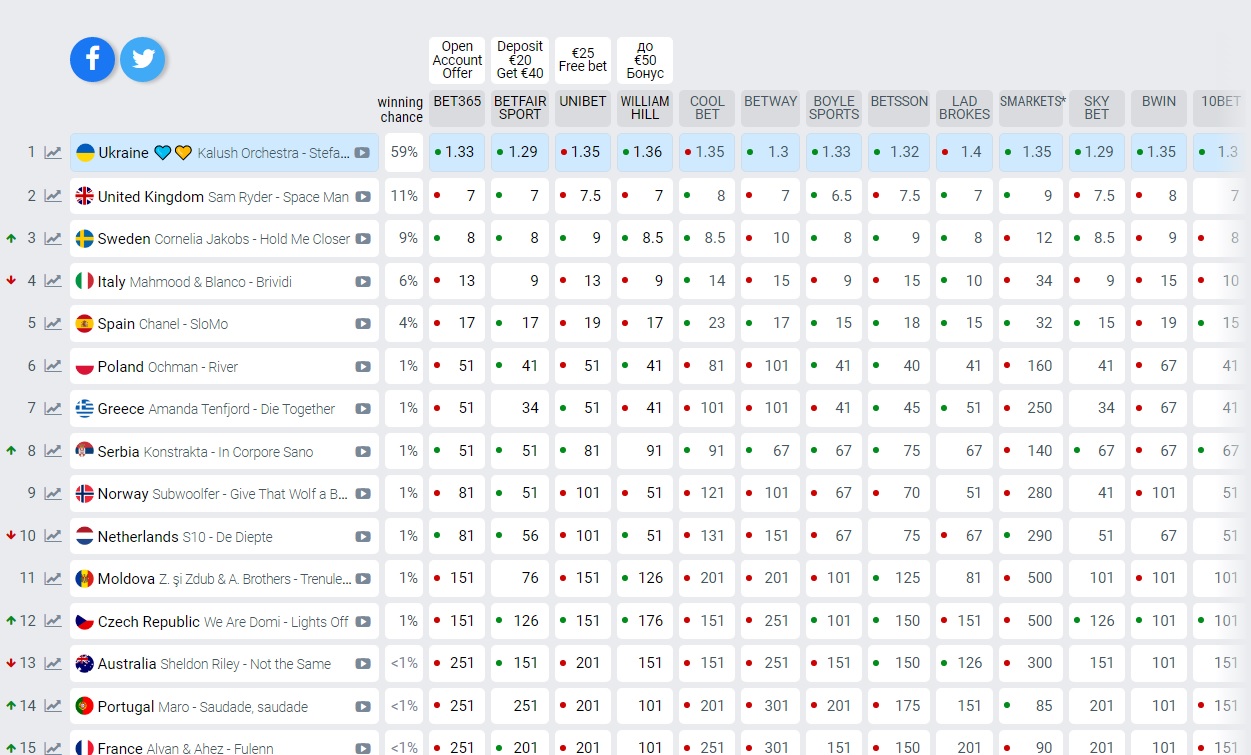Viewport: 1251px width, 755px height.
Task: Click the BET365 odds 1.33 for Ukraine
Action: coord(458,152)
